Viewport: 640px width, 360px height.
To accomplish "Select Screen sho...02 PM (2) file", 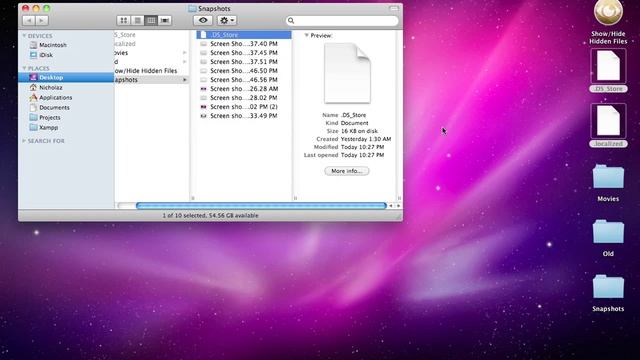I will [244, 107].
